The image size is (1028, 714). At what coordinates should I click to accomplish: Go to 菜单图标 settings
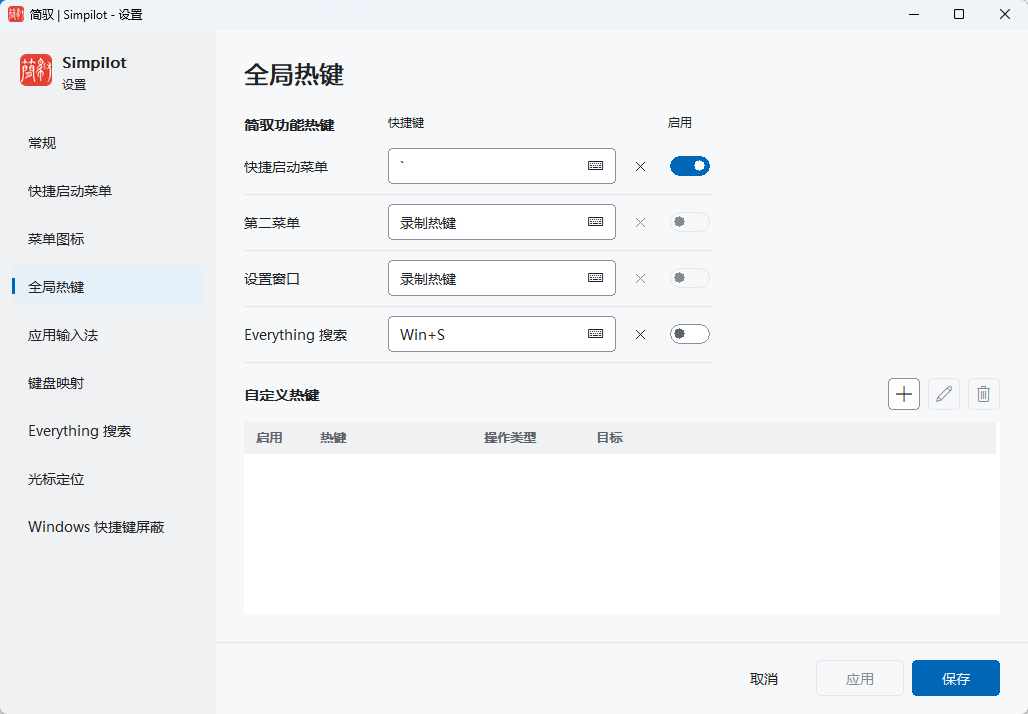coord(108,239)
